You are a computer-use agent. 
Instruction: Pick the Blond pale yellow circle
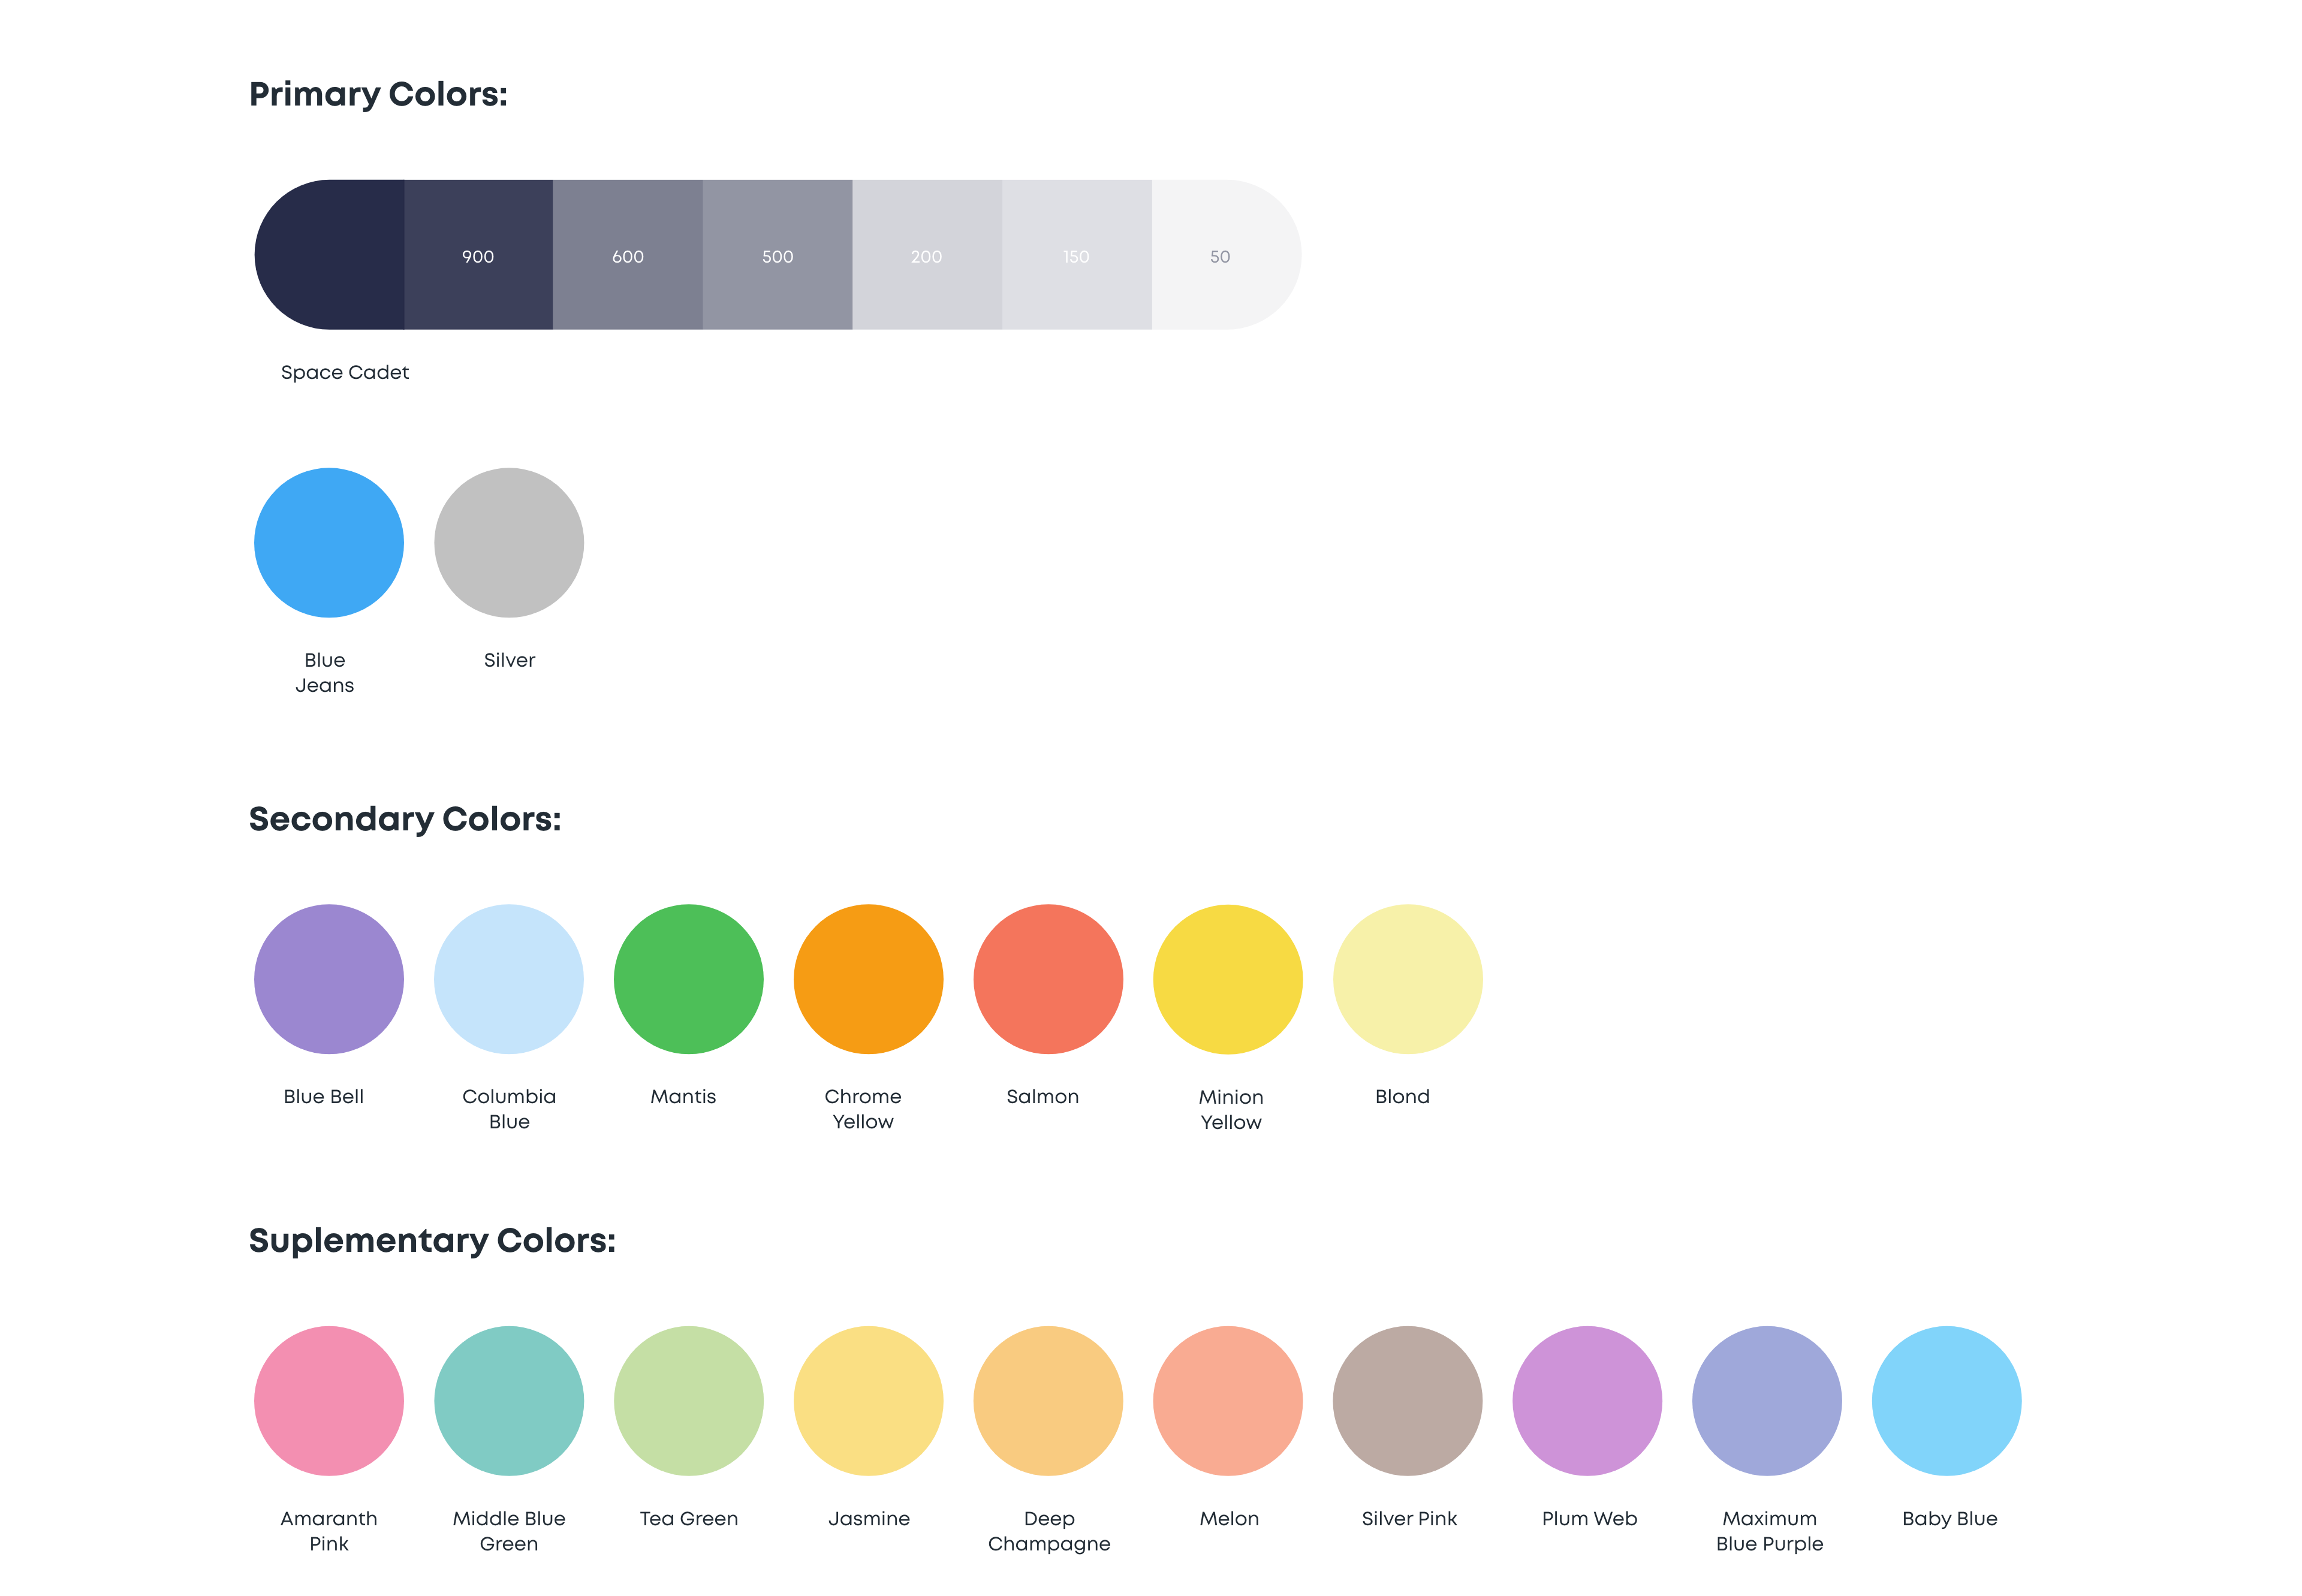(1407, 979)
